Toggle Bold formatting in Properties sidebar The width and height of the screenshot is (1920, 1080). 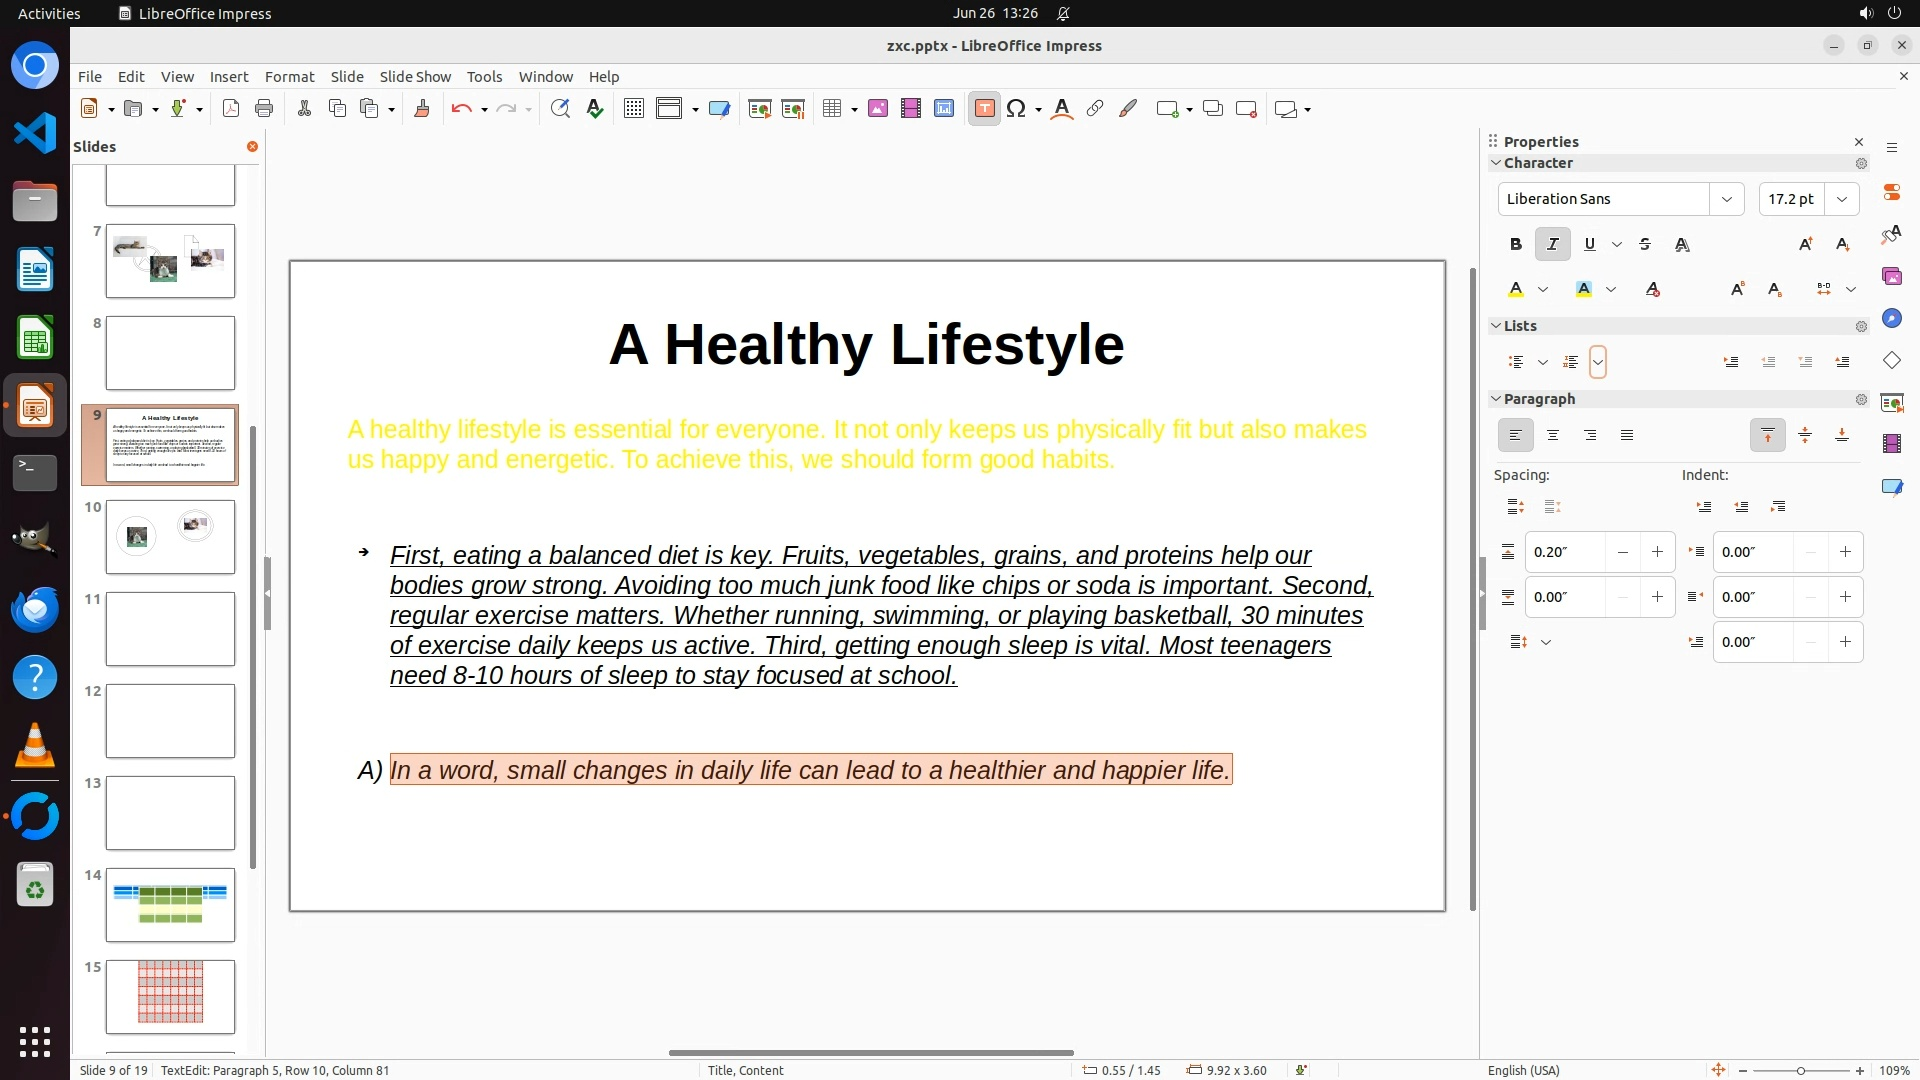tap(1515, 244)
